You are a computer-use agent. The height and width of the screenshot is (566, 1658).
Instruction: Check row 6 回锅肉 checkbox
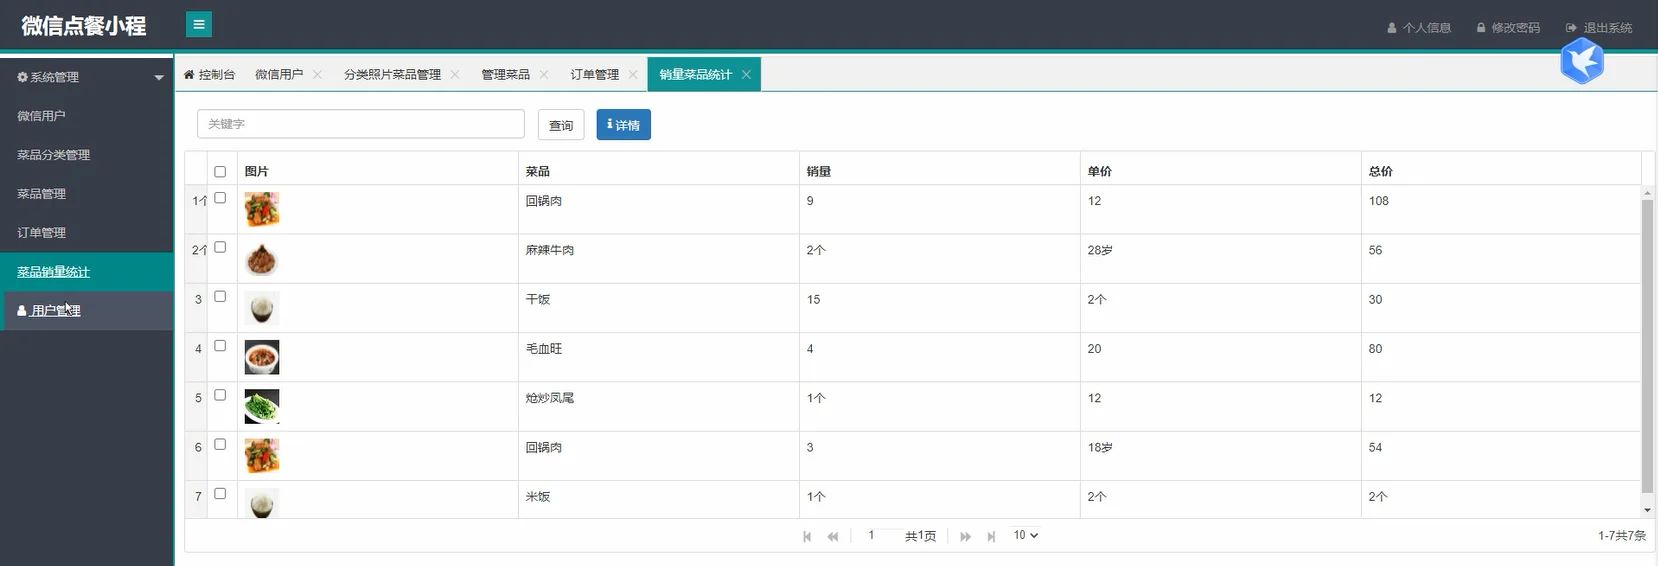[x=220, y=444]
